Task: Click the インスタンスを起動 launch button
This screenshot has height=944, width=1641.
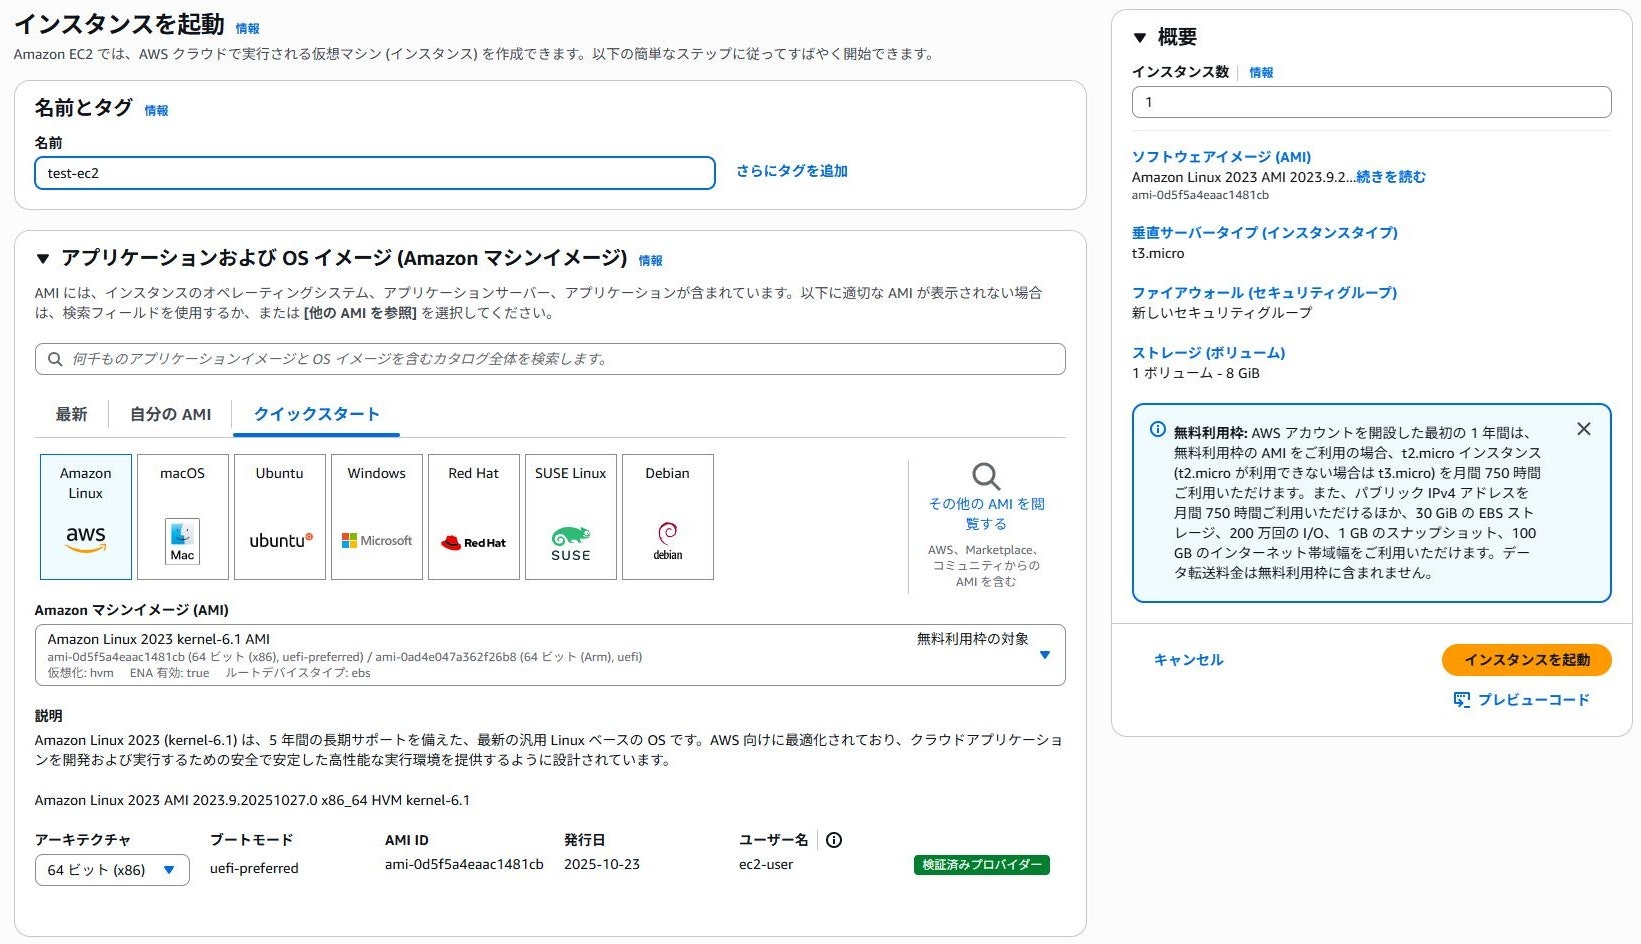Action: click(1527, 660)
